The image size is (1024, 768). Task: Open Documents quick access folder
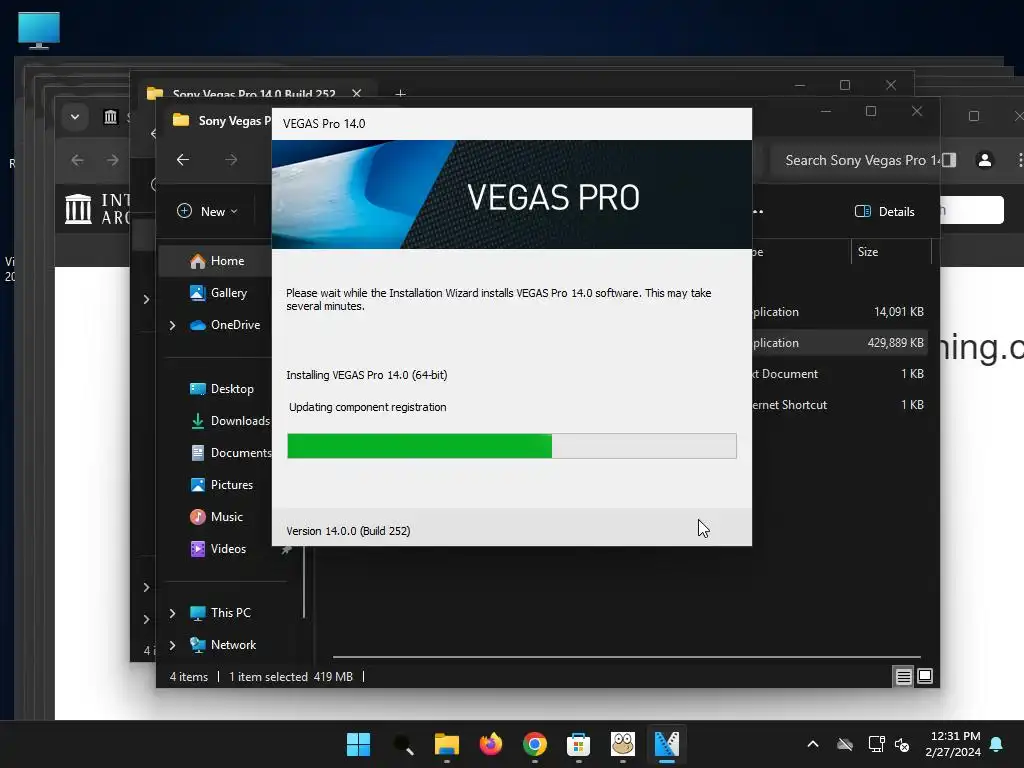point(230,453)
